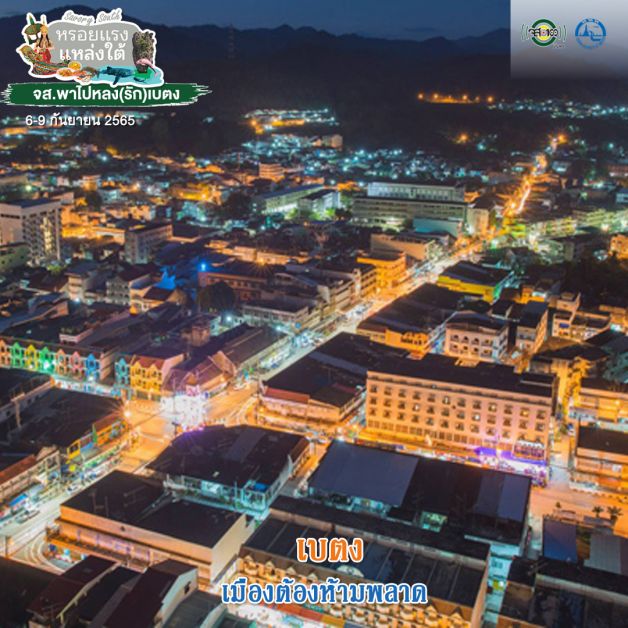This screenshot has width=628, height=628.
Task: Click the 'หรอยแรงแหล่งใต้' logo title
Action: click(93, 44)
